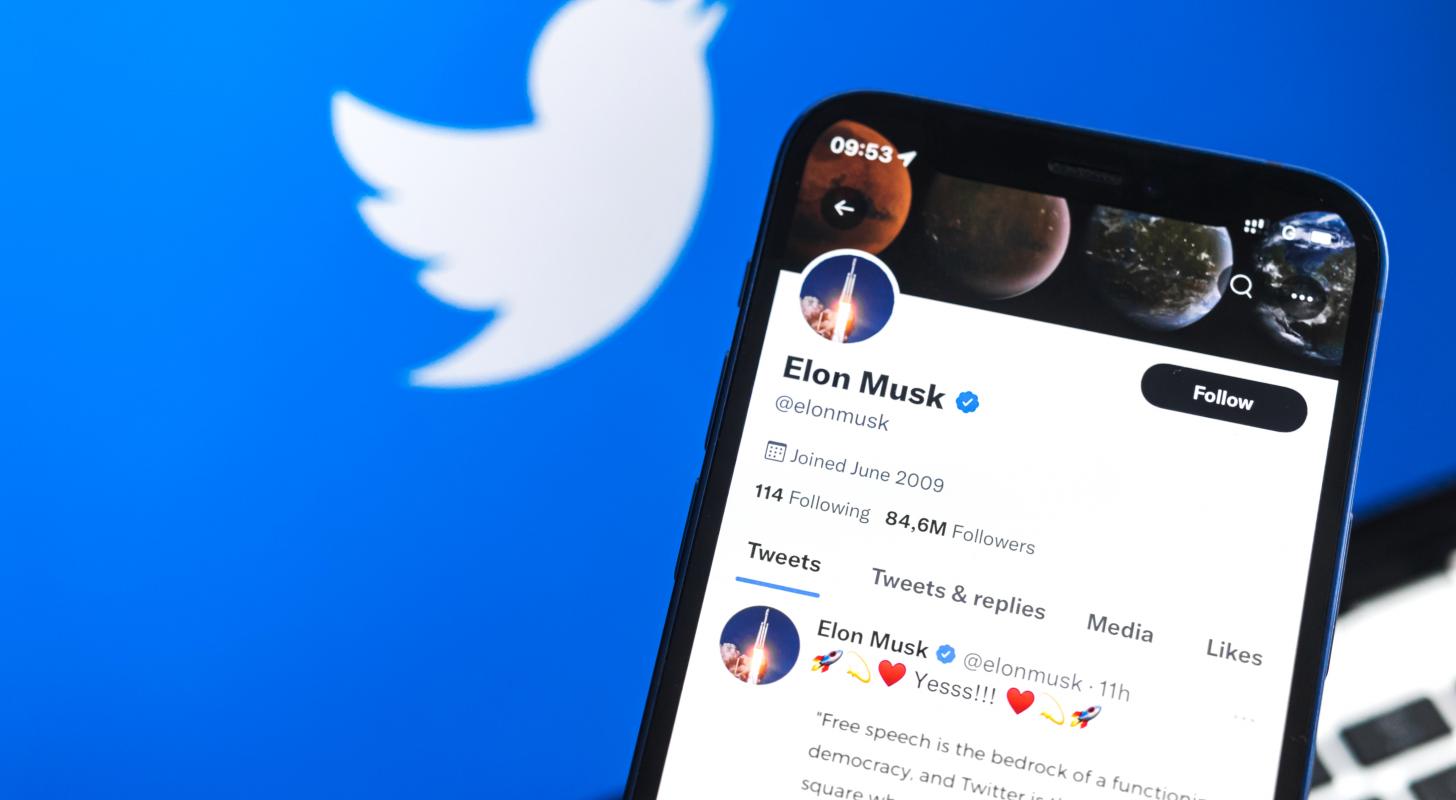Tap the tweet author's rocket avatar
This screenshot has height=800, width=1456.
(759, 645)
